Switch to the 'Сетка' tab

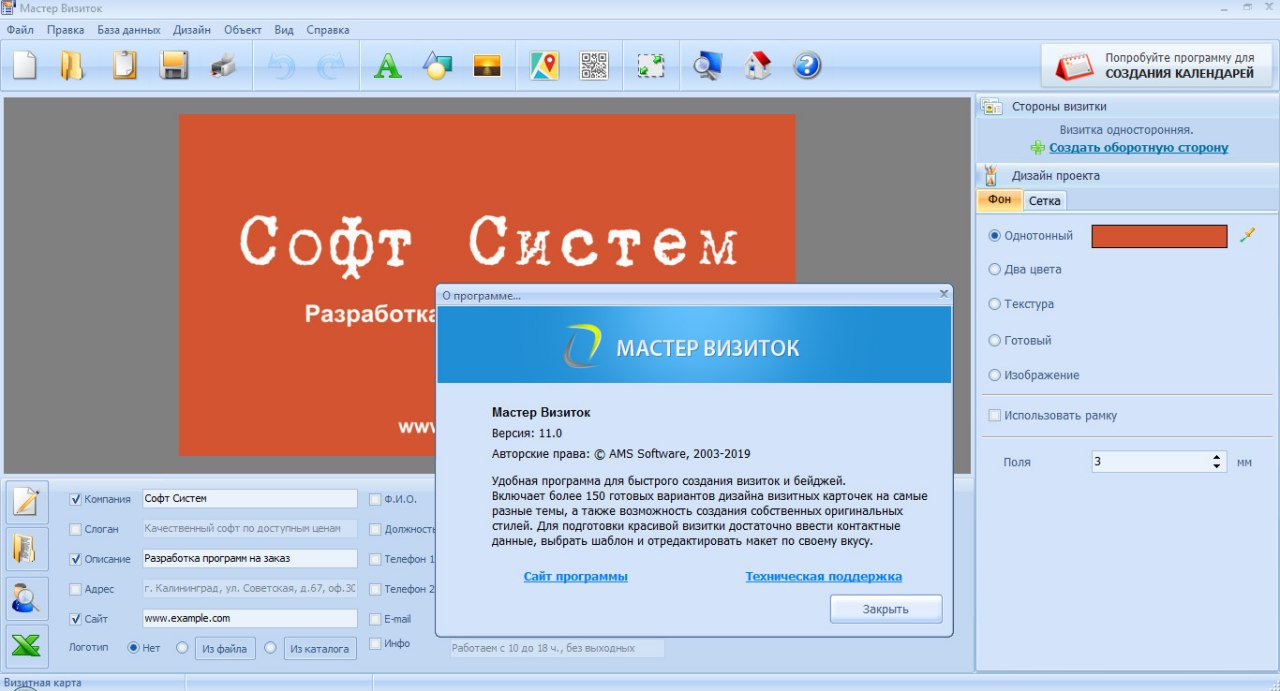pos(1045,201)
